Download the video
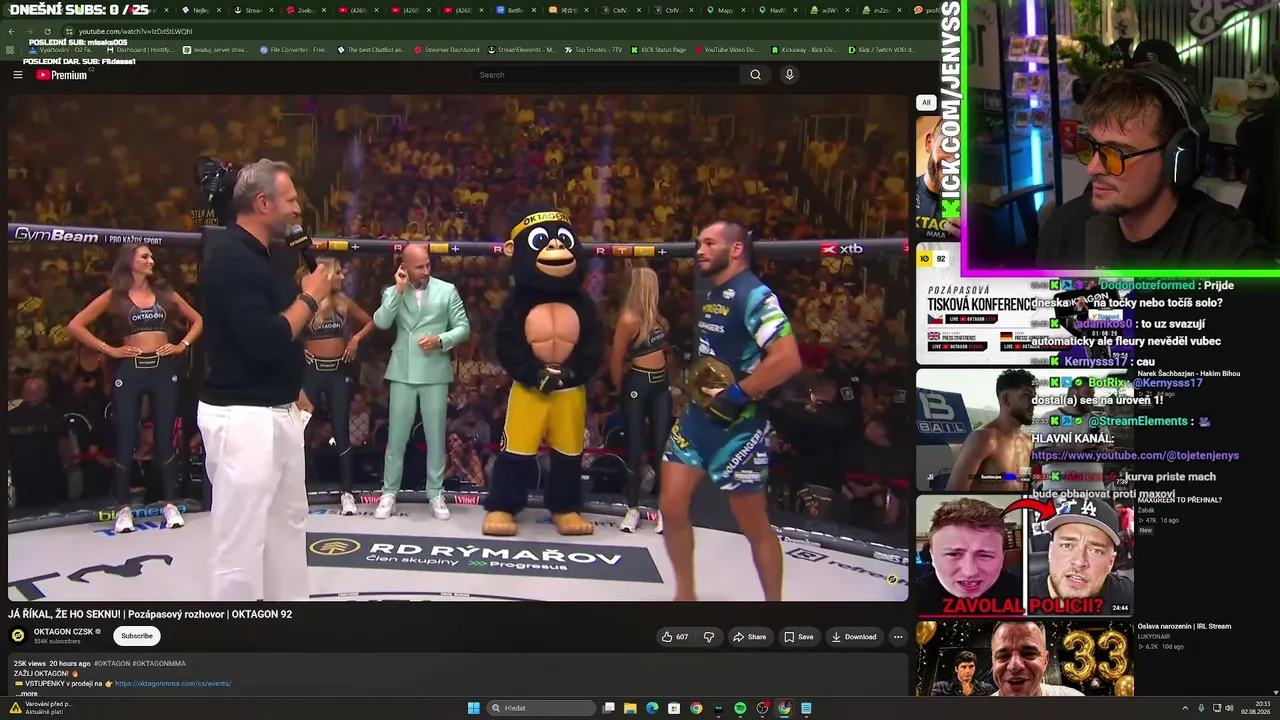This screenshot has height=720, width=1280. (x=854, y=637)
